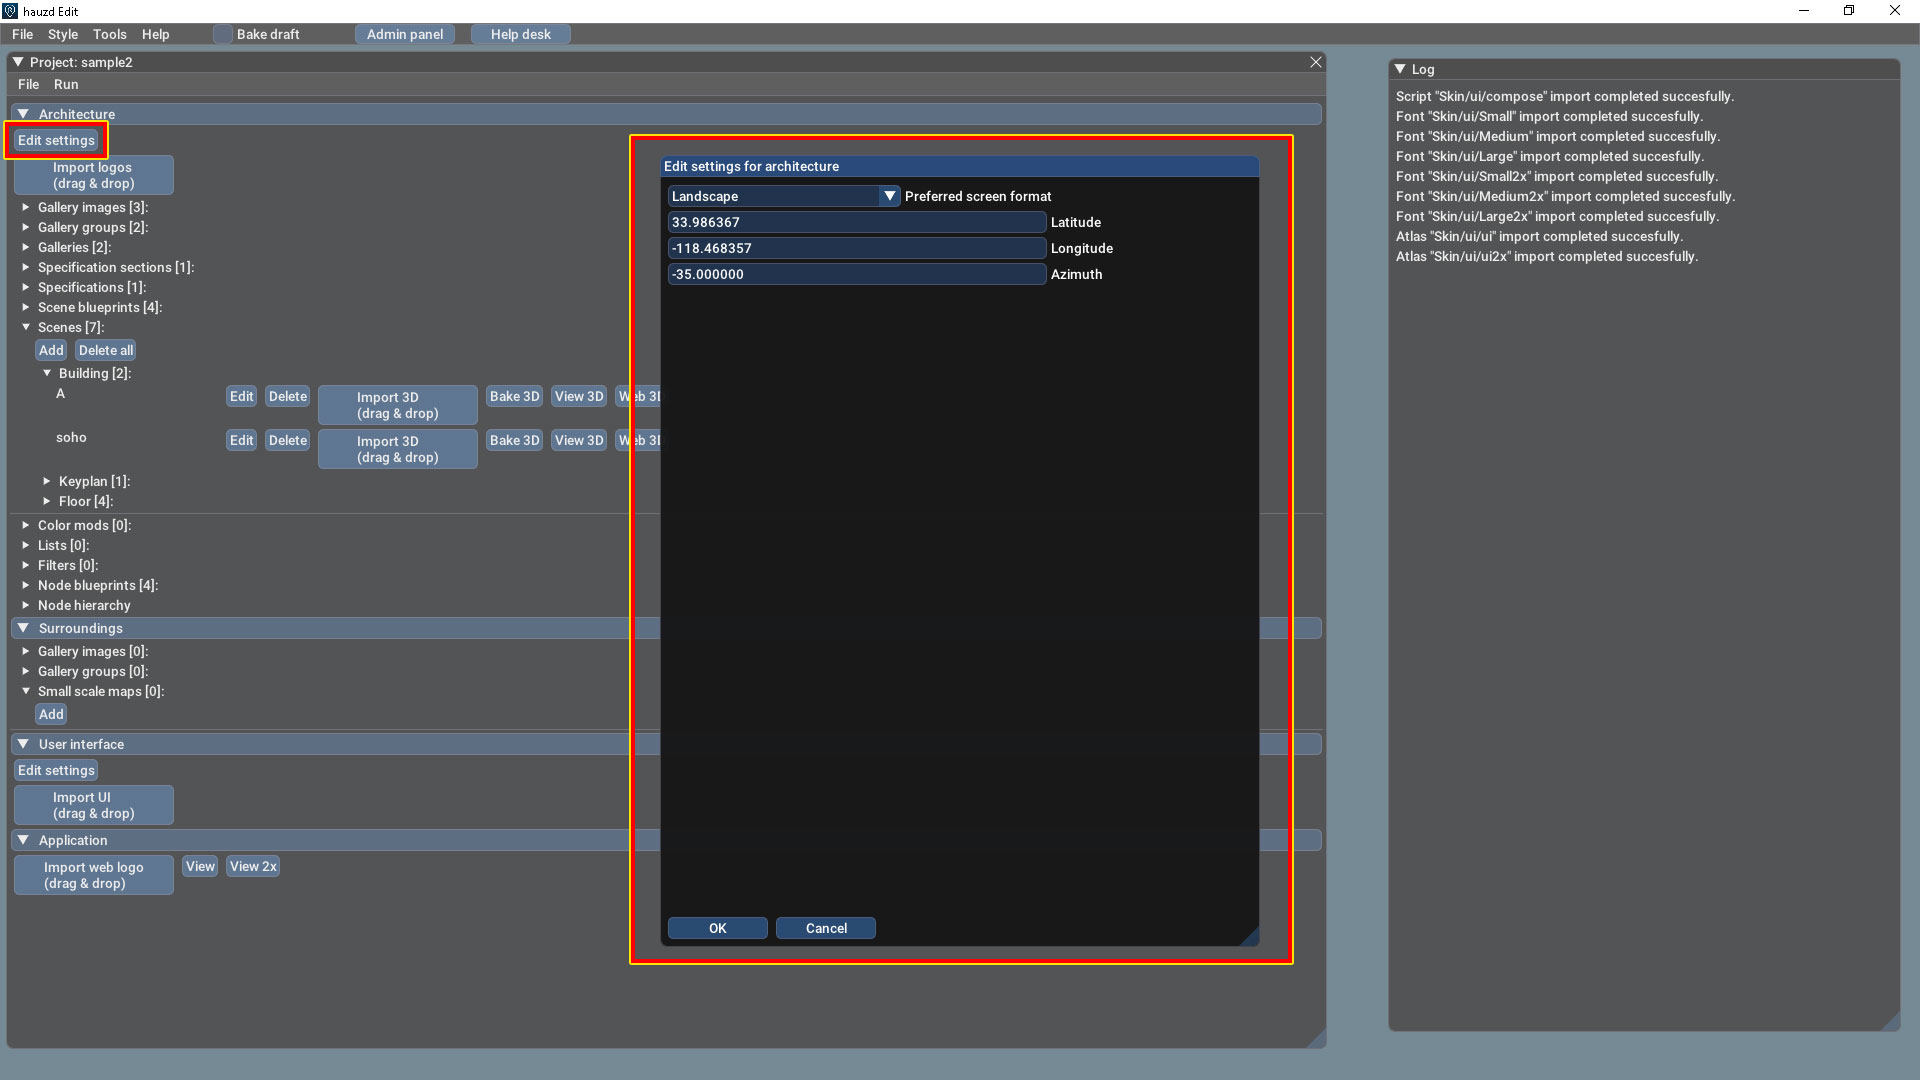Click Bake 3D for scene soho
Viewport: 1920px width, 1080px height.
coord(514,440)
